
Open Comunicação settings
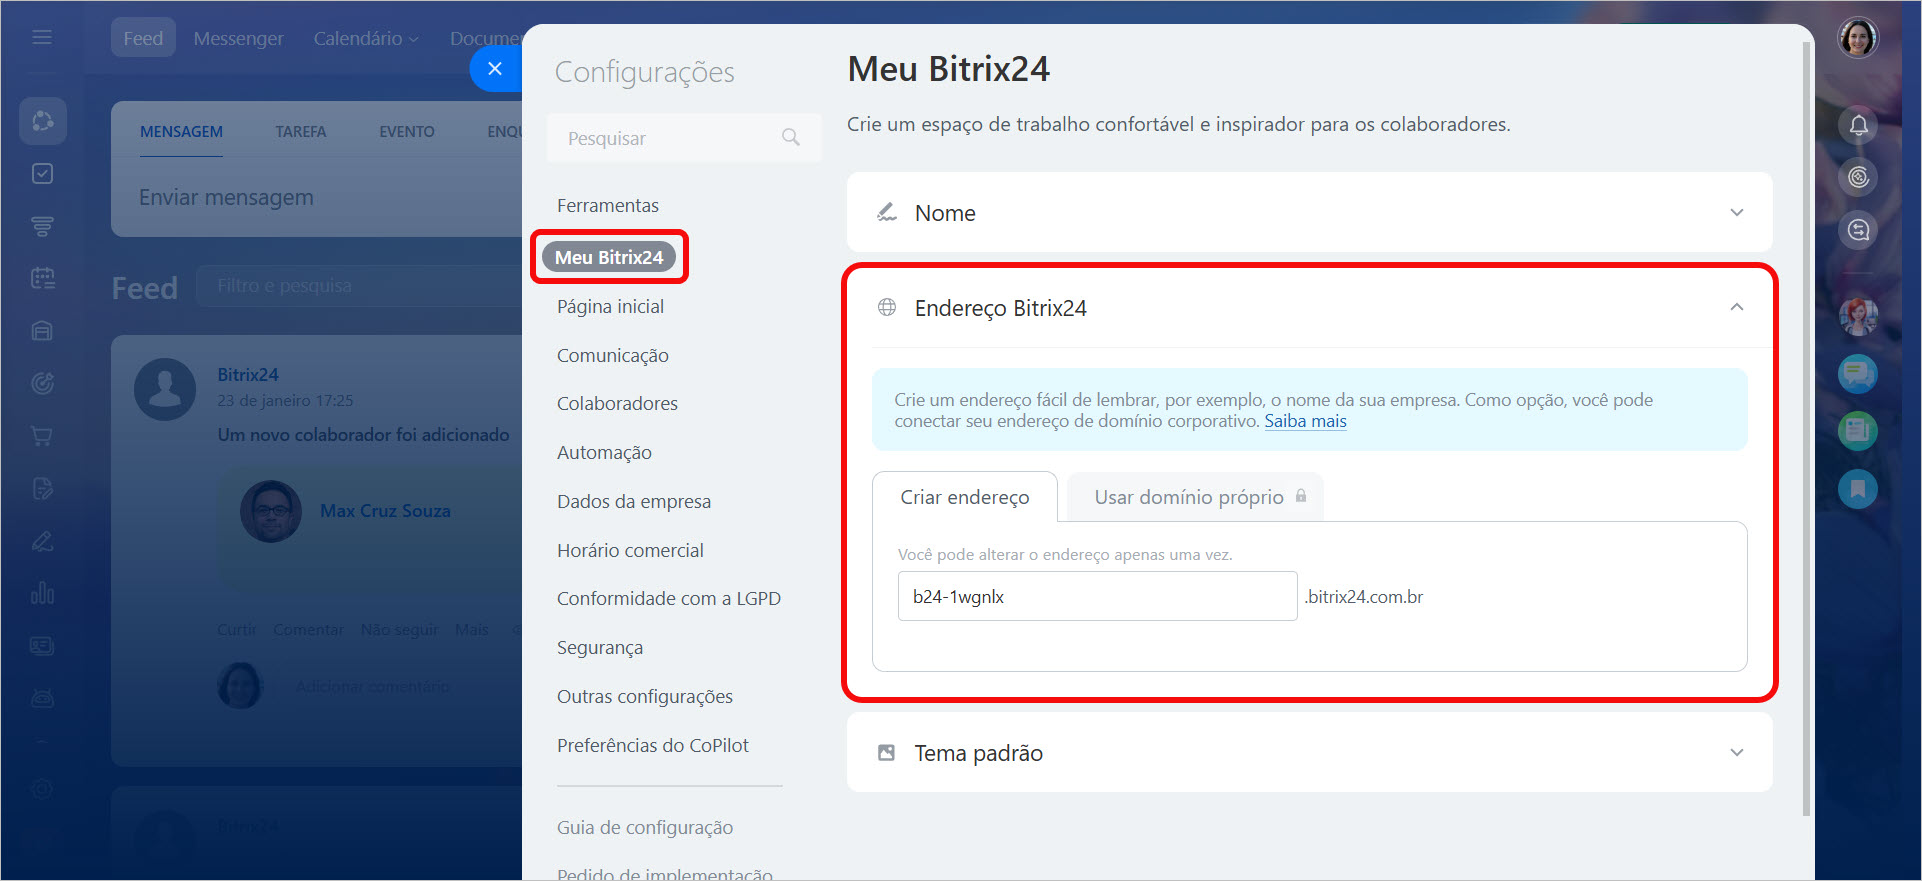click(x=613, y=355)
